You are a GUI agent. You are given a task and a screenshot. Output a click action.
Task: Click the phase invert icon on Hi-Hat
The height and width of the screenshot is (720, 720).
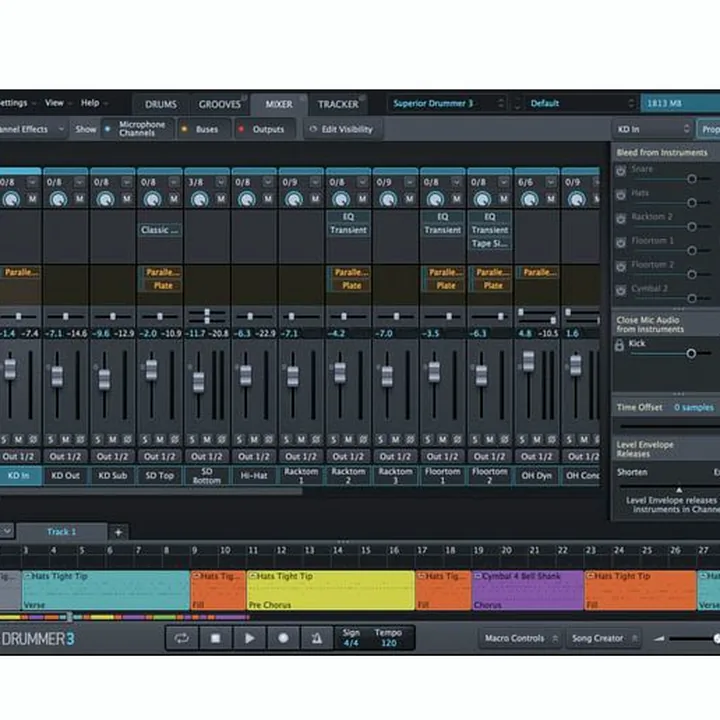[269, 439]
